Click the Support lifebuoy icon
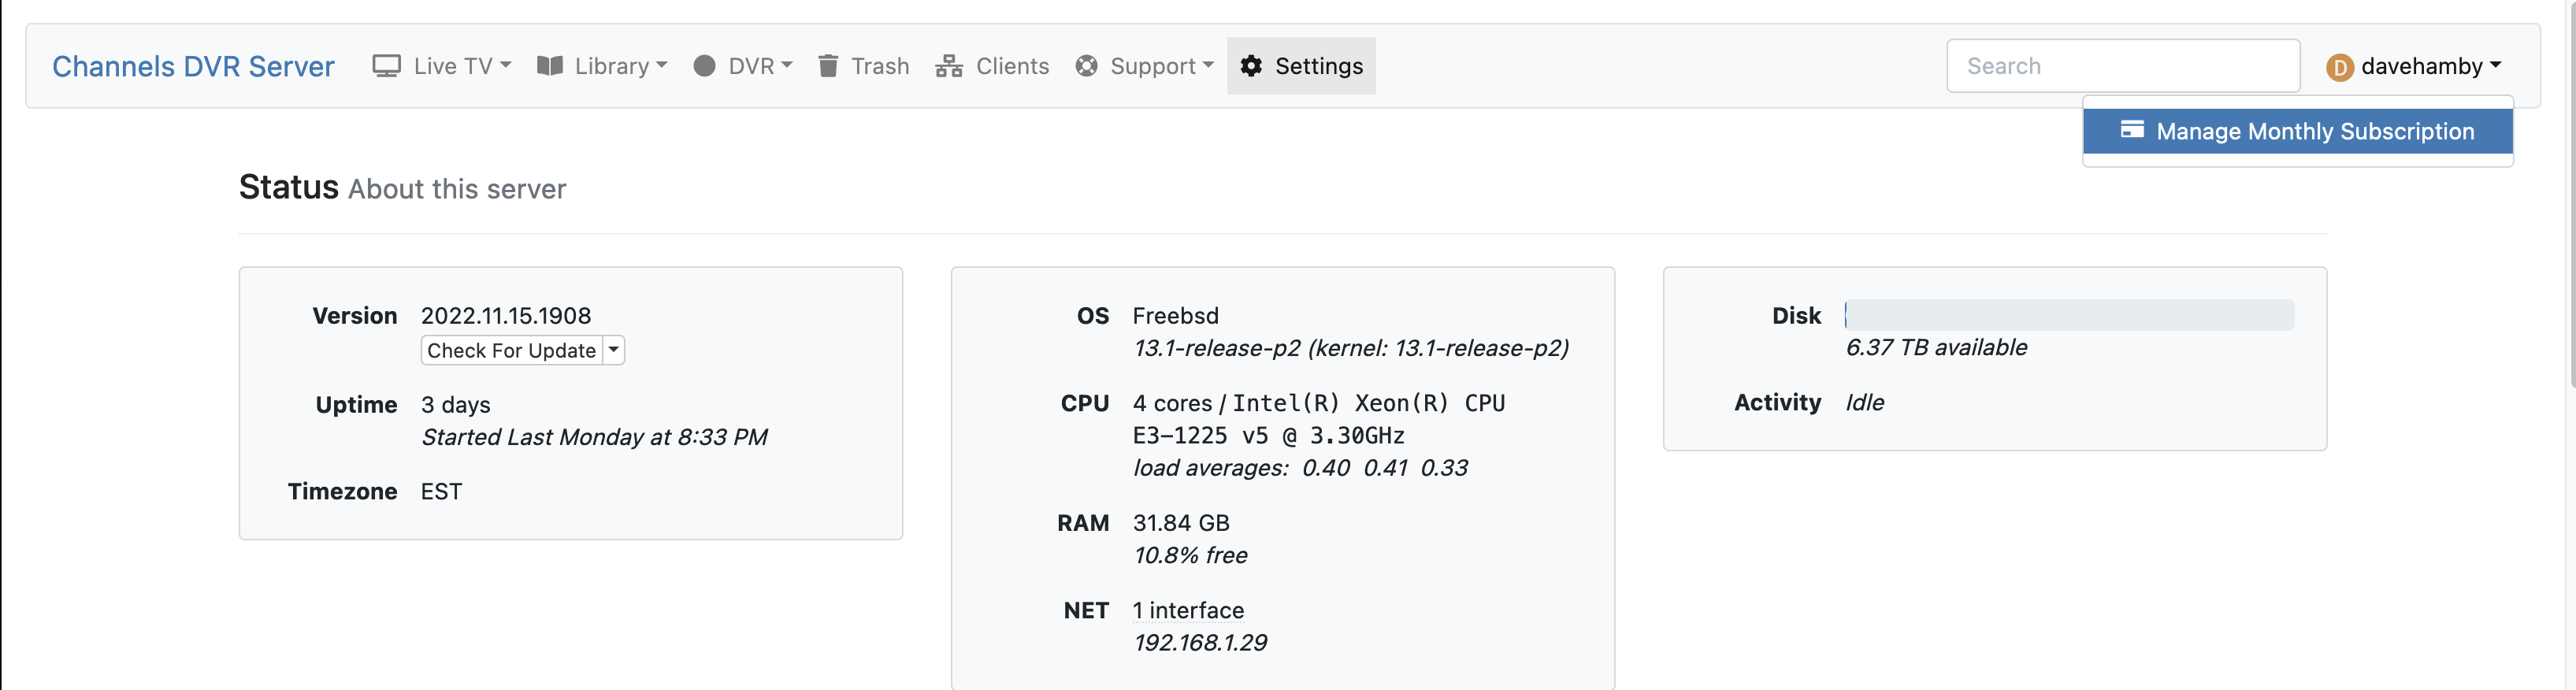This screenshot has height=690, width=2576. (1086, 66)
